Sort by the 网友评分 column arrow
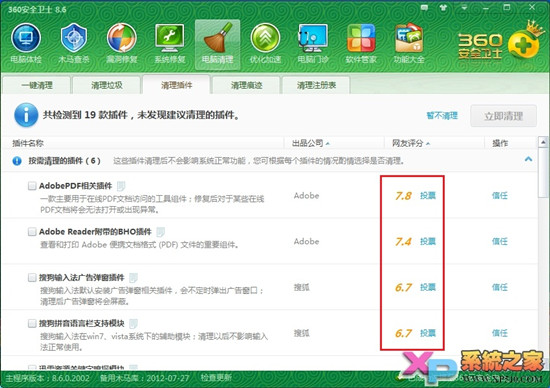This screenshot has height=388, width=550. 428,143
